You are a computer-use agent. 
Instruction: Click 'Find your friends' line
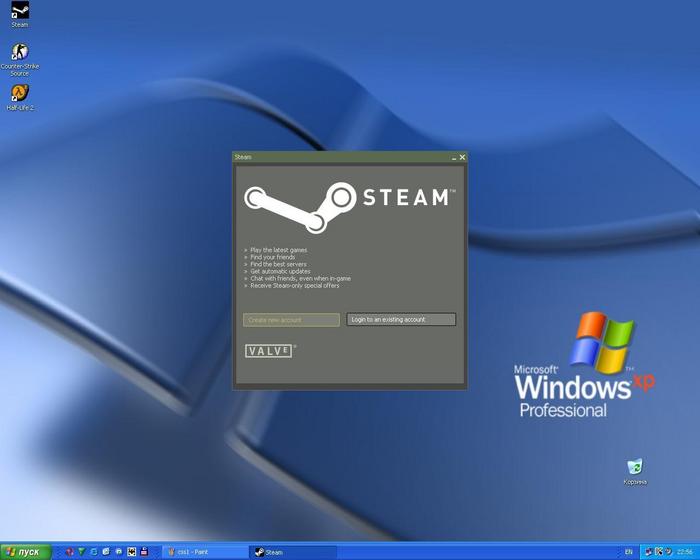point(272,257)
